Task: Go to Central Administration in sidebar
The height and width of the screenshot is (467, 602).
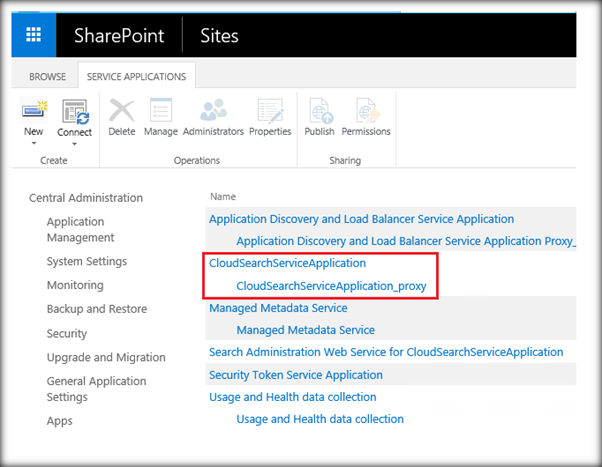Action: (x=86, y=198)
